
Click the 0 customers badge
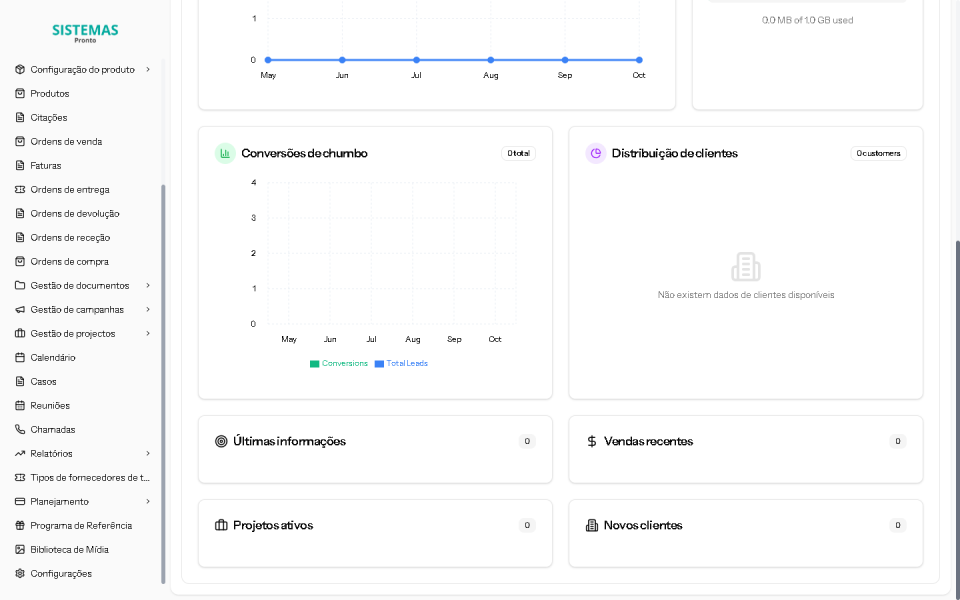877,153
